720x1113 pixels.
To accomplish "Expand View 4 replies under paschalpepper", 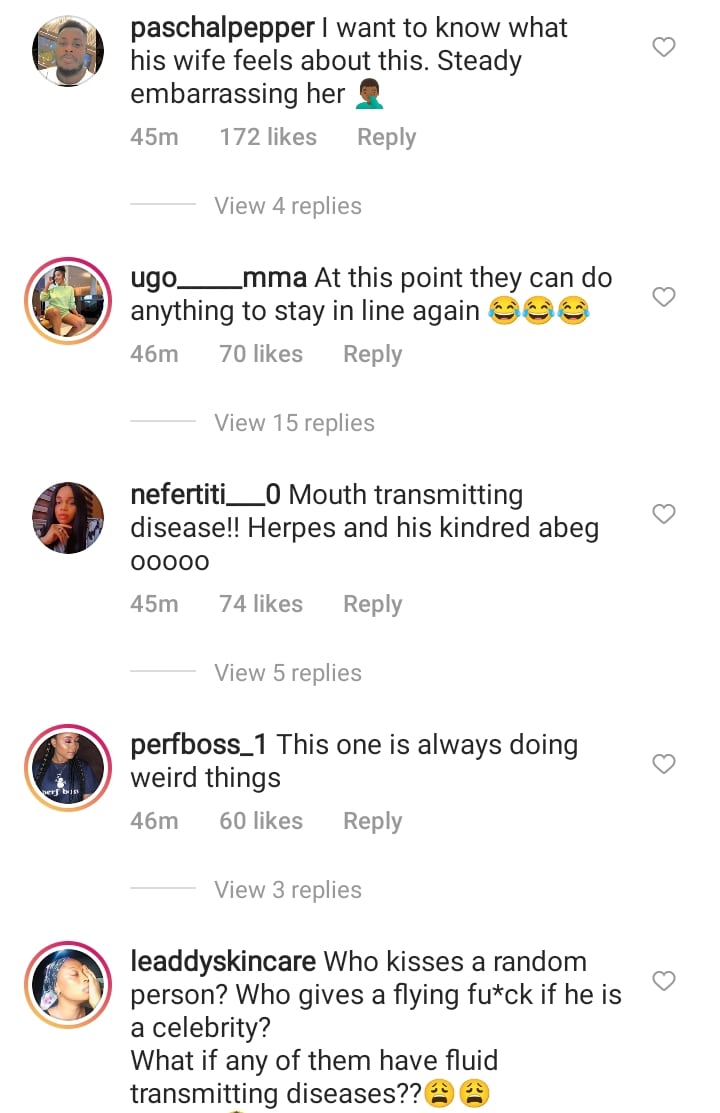I will pos(287,206).
